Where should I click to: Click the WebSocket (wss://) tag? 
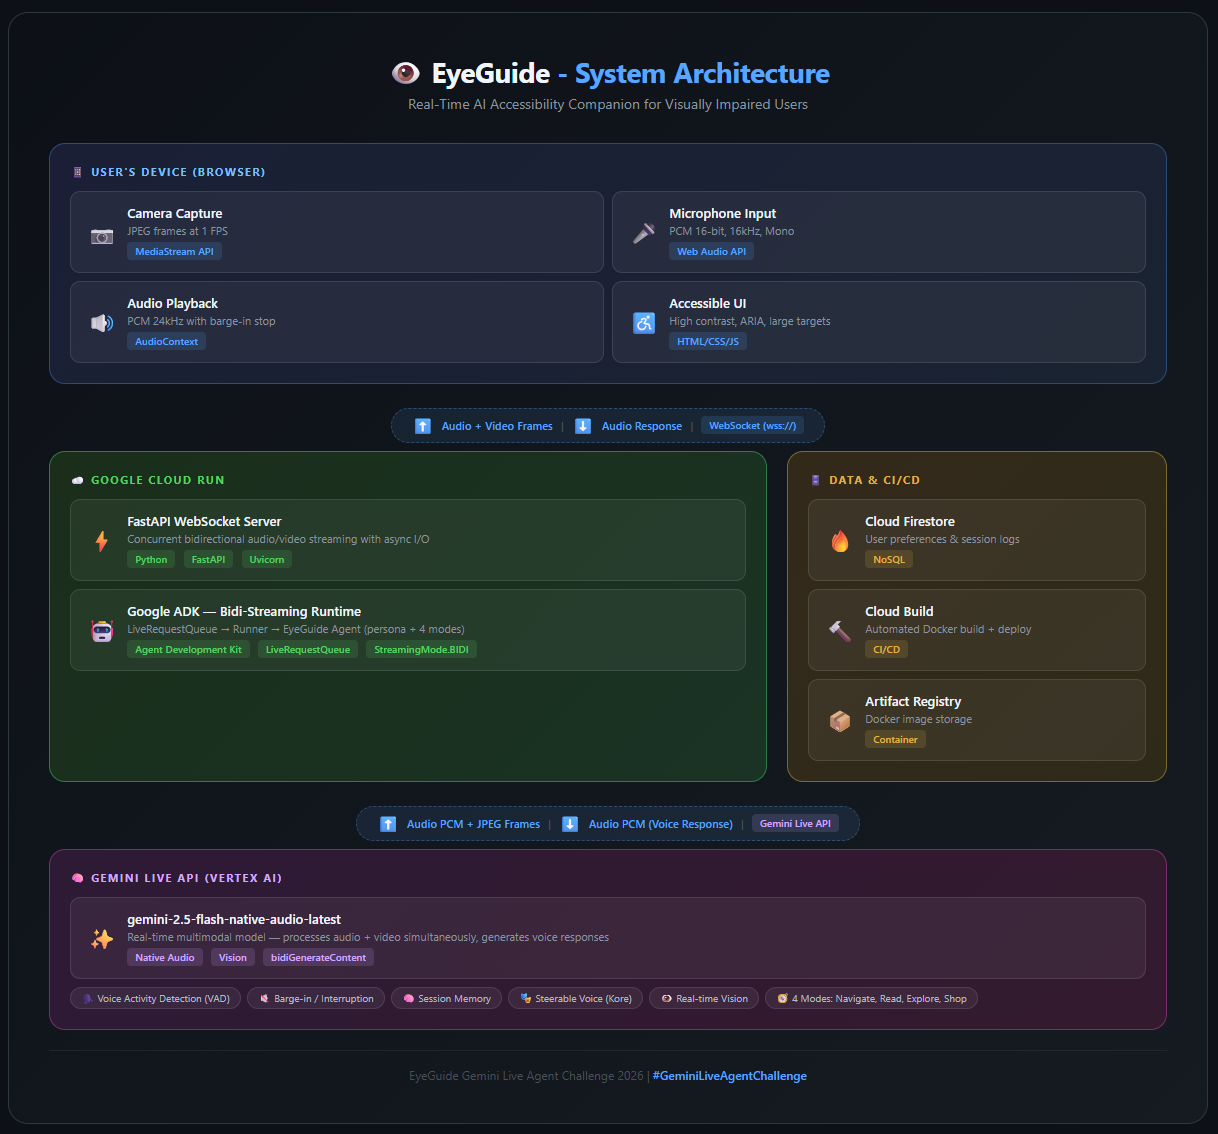coord(752,426)
